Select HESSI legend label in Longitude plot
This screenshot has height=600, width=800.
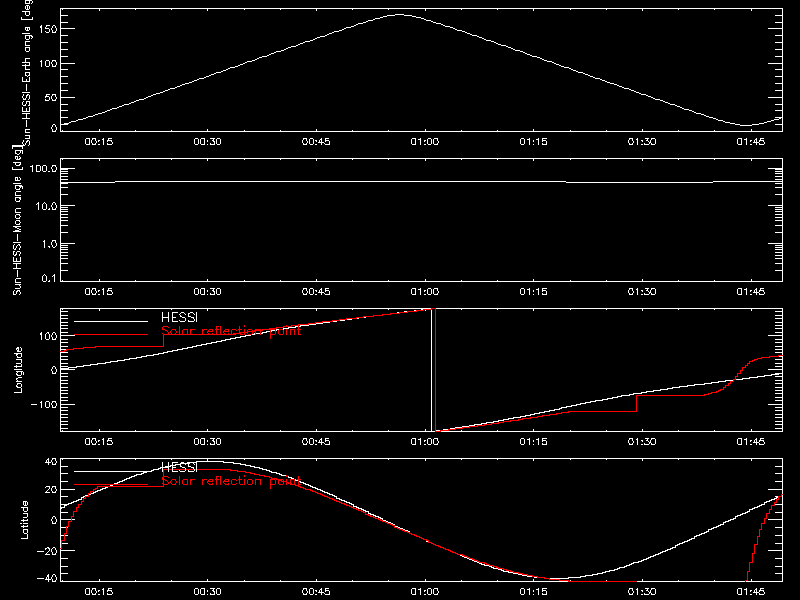coord(179,317)
